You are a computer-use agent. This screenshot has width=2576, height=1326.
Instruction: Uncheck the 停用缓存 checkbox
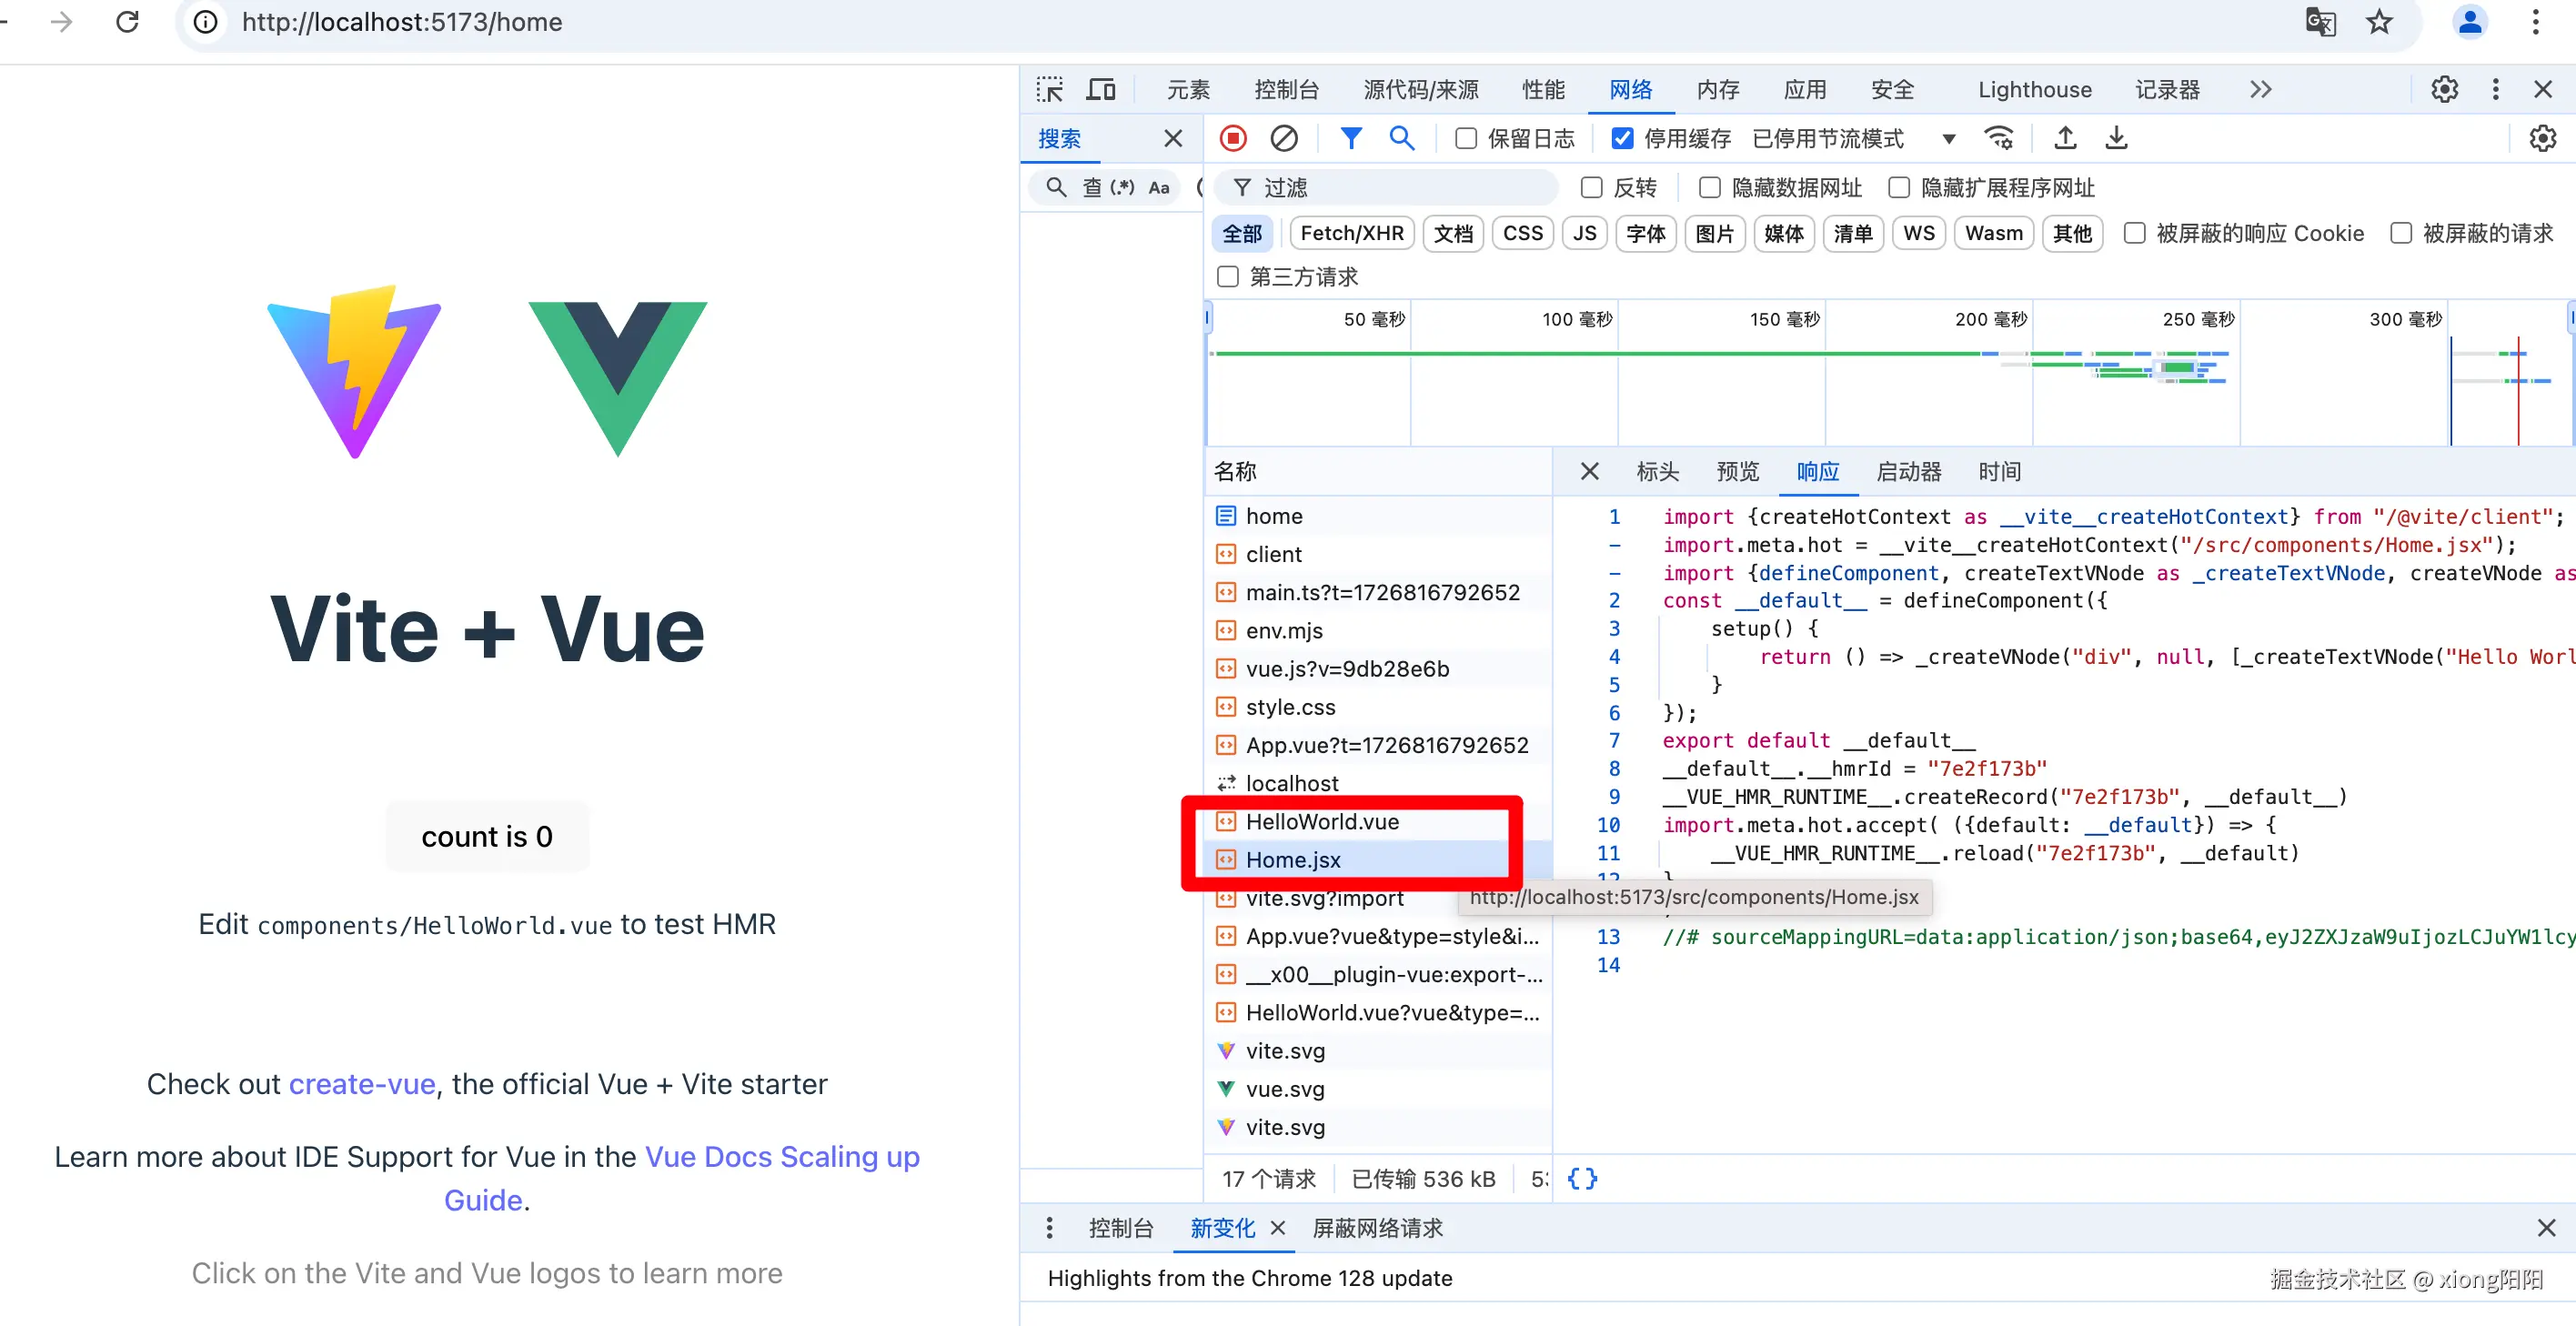[x=1623, y=138]
